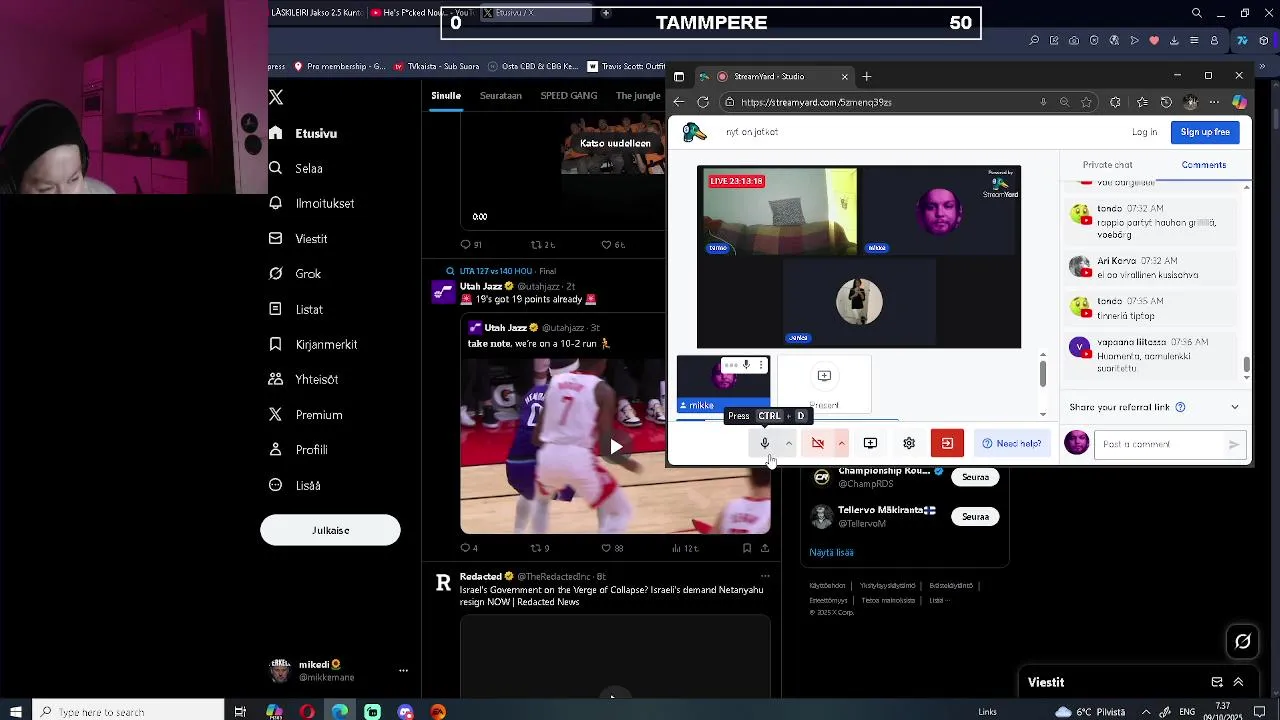This screenshot has width=1280, height=720.
Task: Bookmark the Utah Jazz post
Action: tap(747, 548)
